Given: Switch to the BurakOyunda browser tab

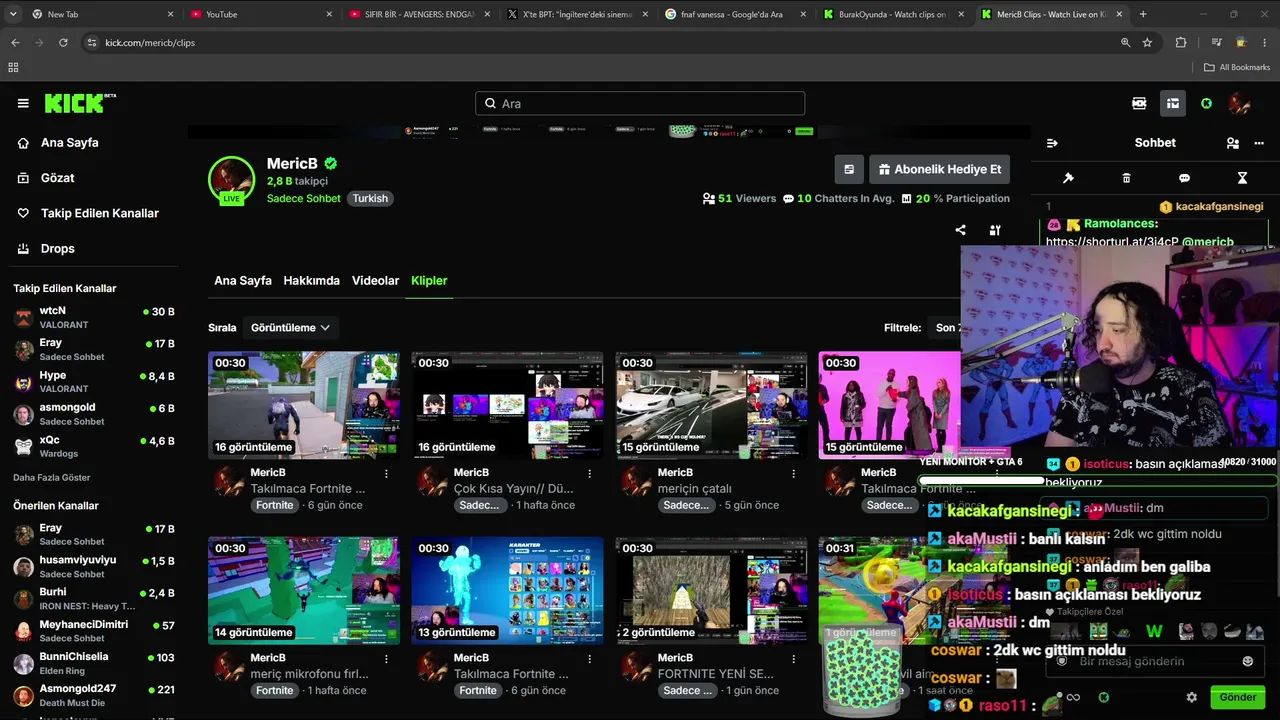Looking at the screenshot, I should 893,14.
